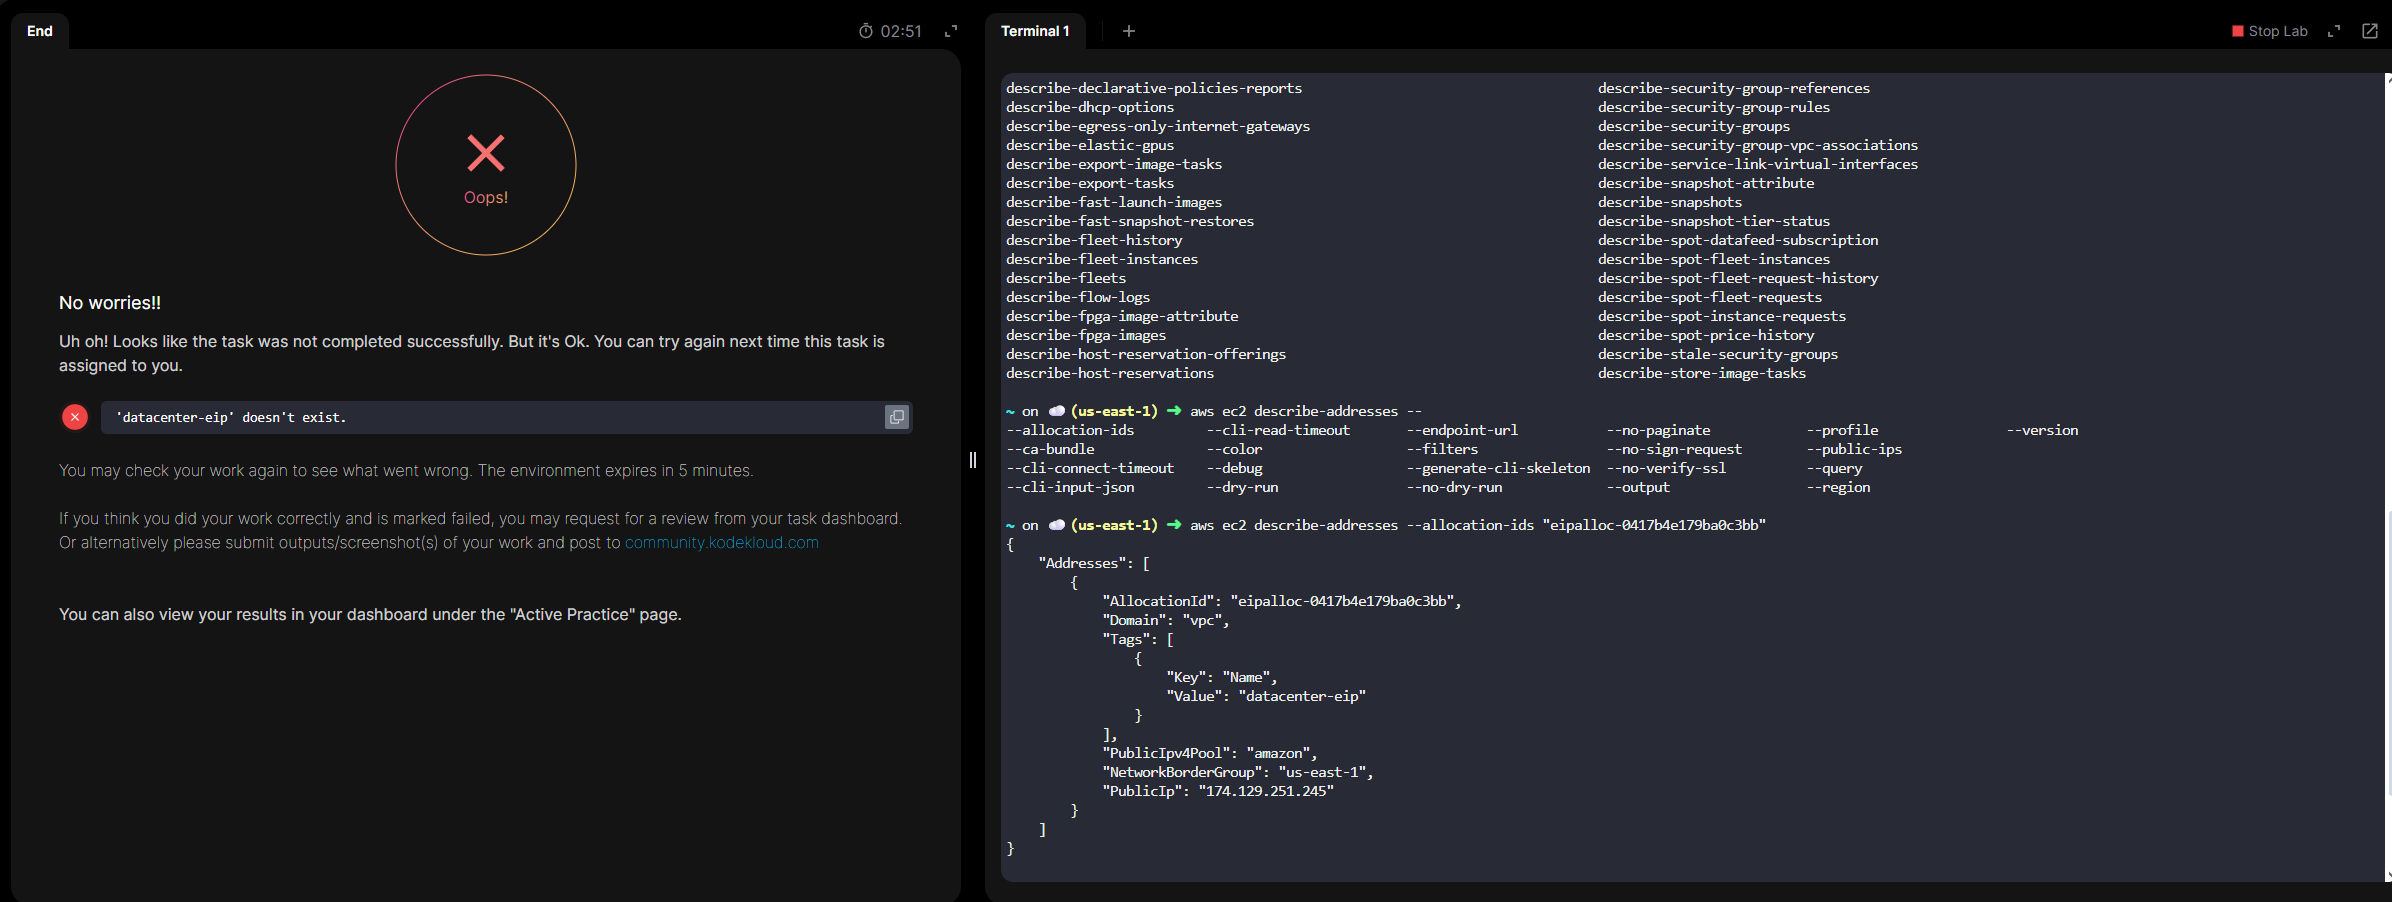Click the 02:51 countdown time
This screenshot has height=902, width=2392.
901,31
